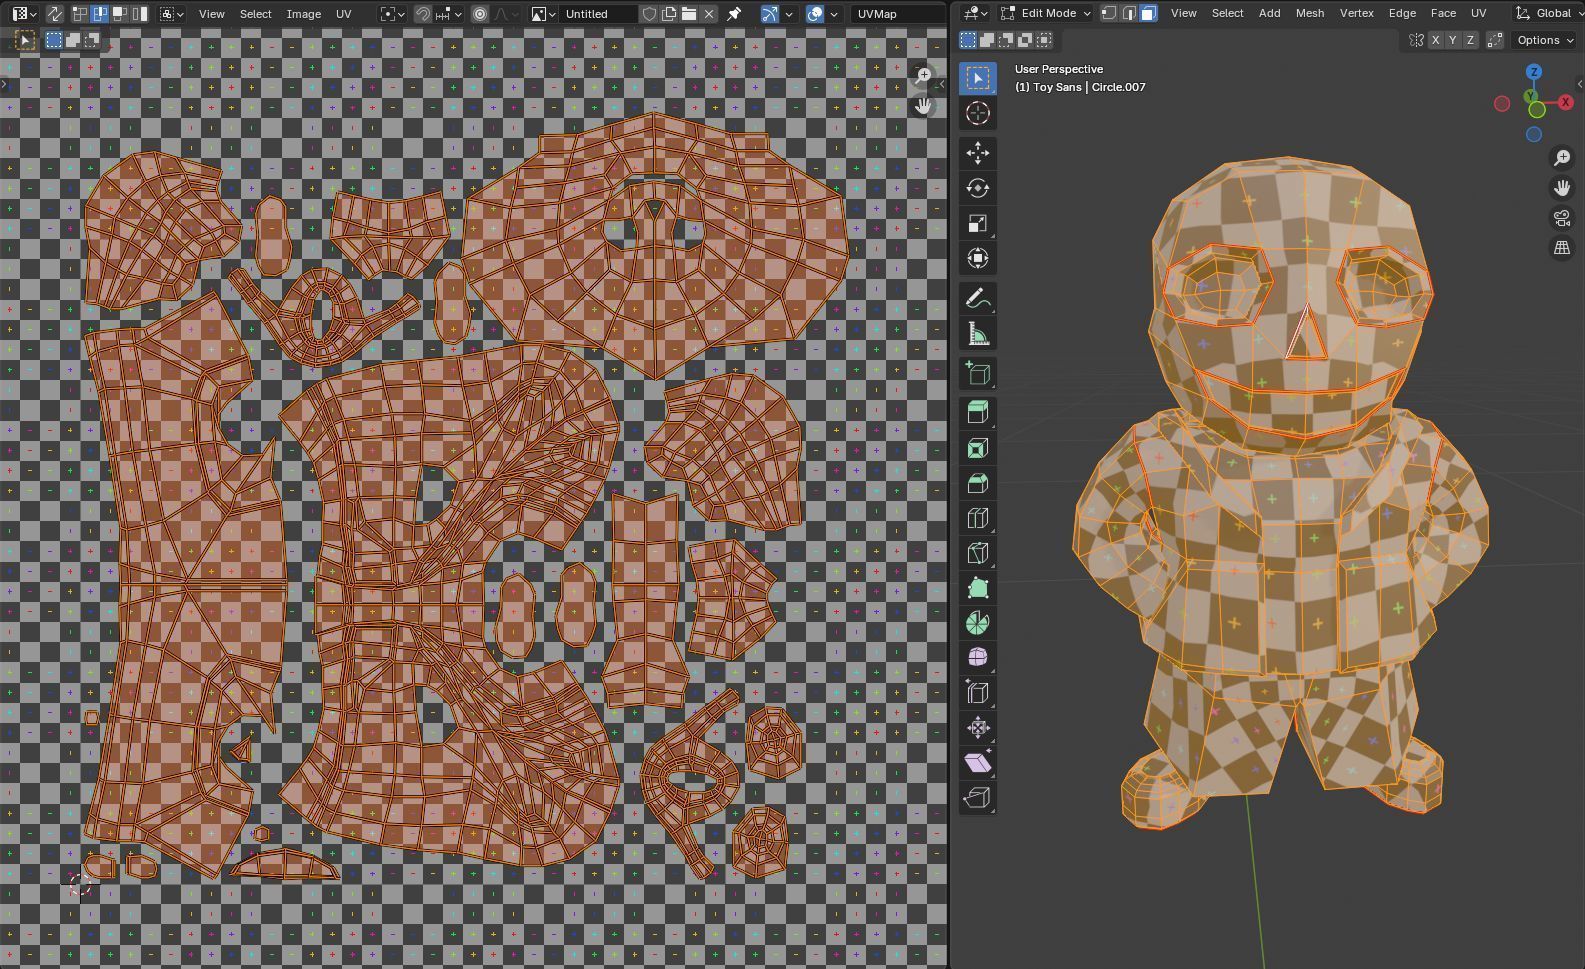Screen dimensions: 1585x969
Task: Click the 3D viewport pan hand gizmo
Action: click(1561, 188)
